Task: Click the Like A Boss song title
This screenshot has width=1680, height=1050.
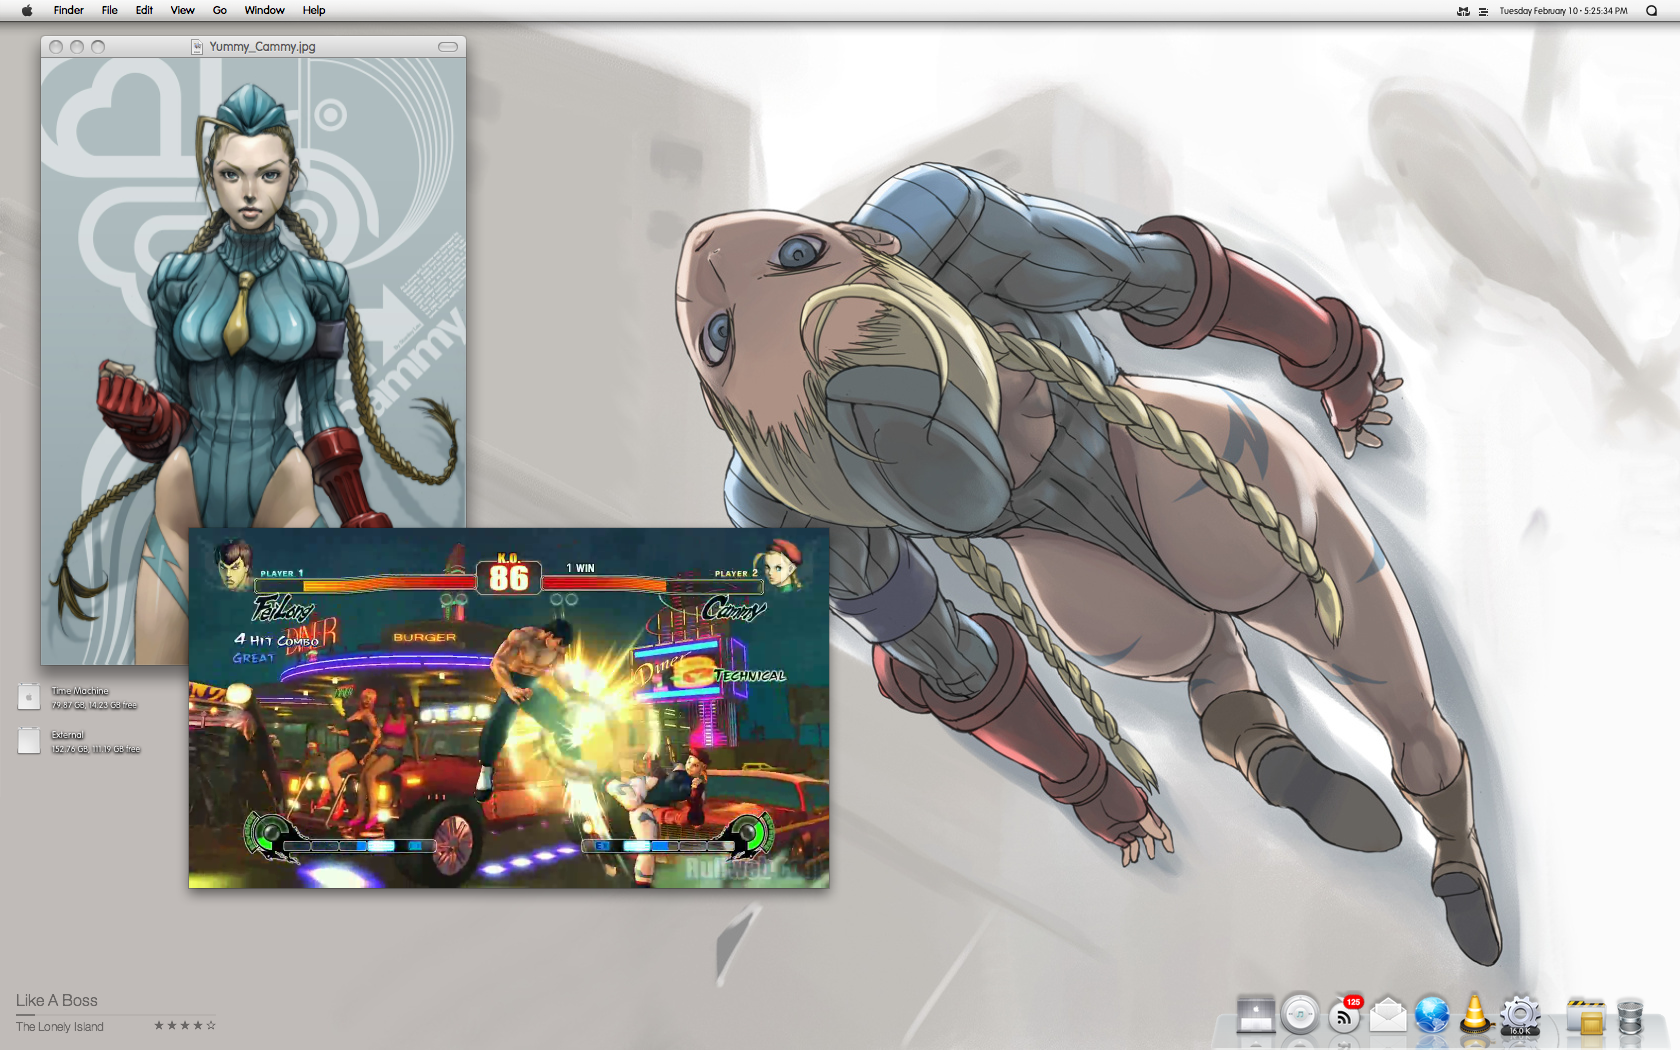Action: (57, 1000)
